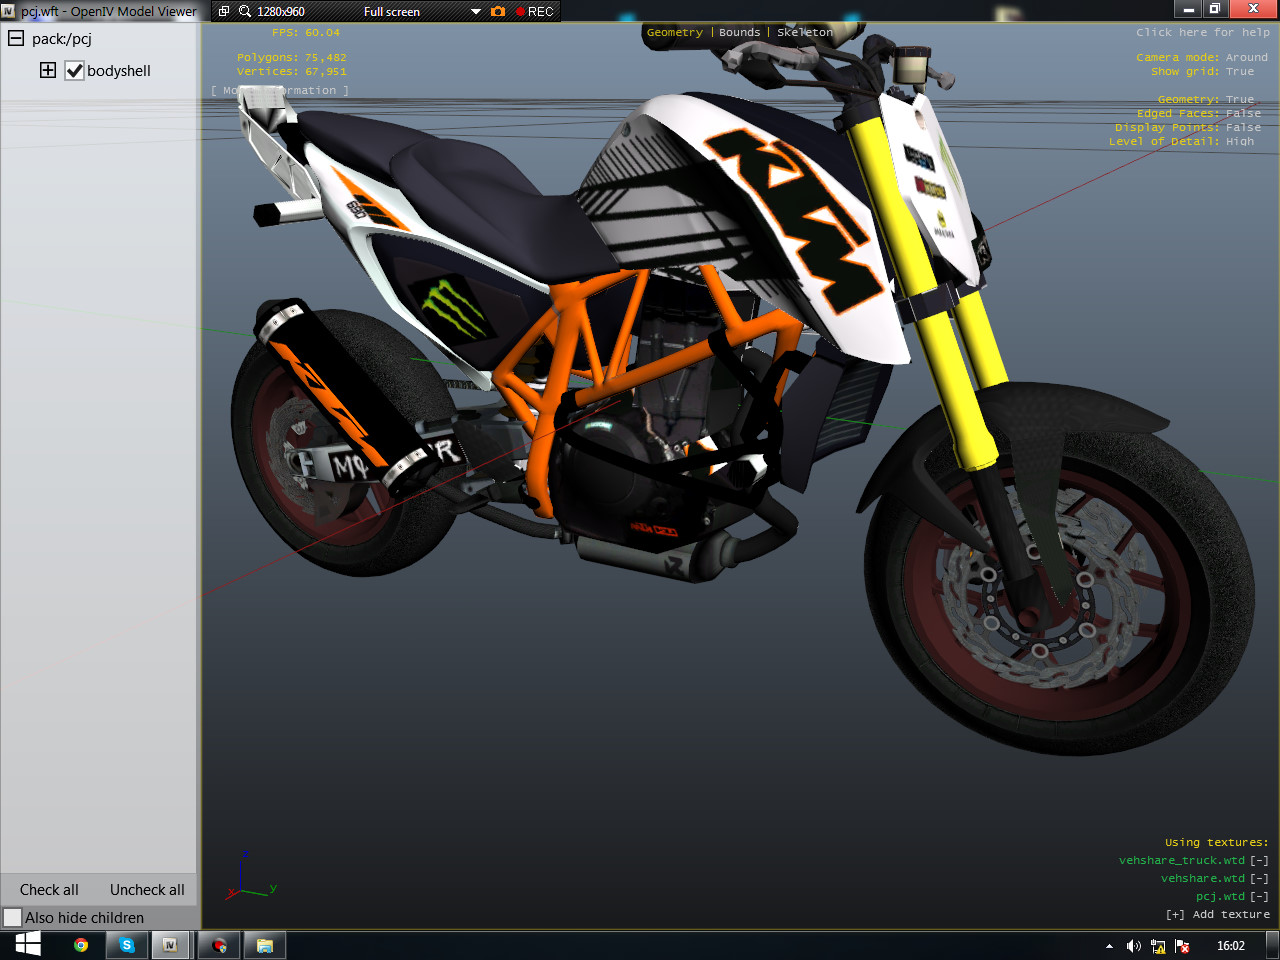Screen dimensions: 1280x960
Task: Open the screen recorder taskbar app
Action: (219, 945)
